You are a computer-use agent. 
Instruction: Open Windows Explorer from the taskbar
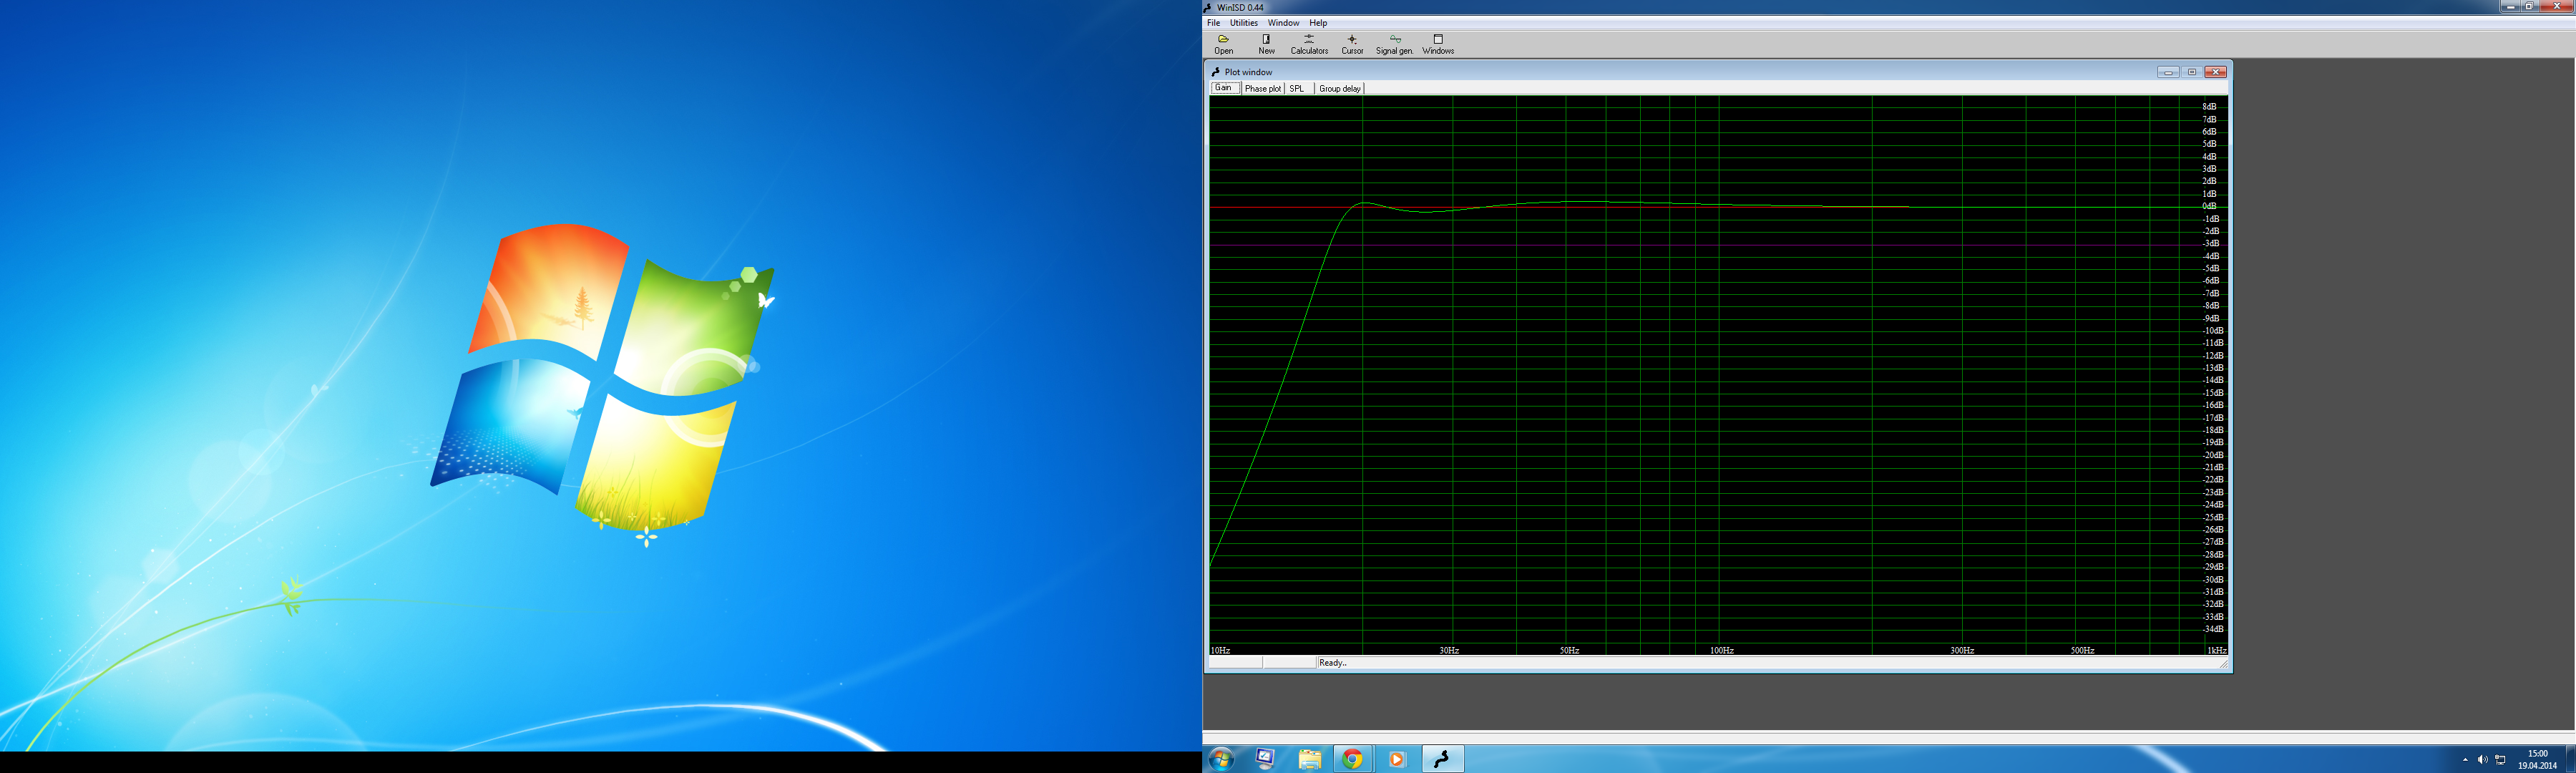1309,759
